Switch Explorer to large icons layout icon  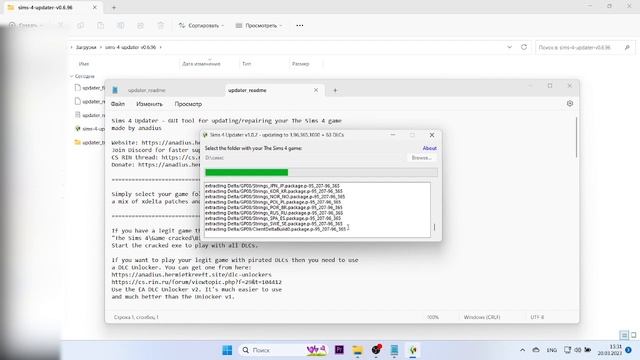click(x=633, y=336)
